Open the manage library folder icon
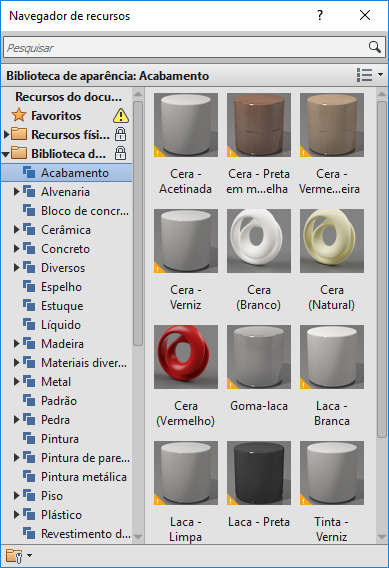 click(x=14, y=556)
